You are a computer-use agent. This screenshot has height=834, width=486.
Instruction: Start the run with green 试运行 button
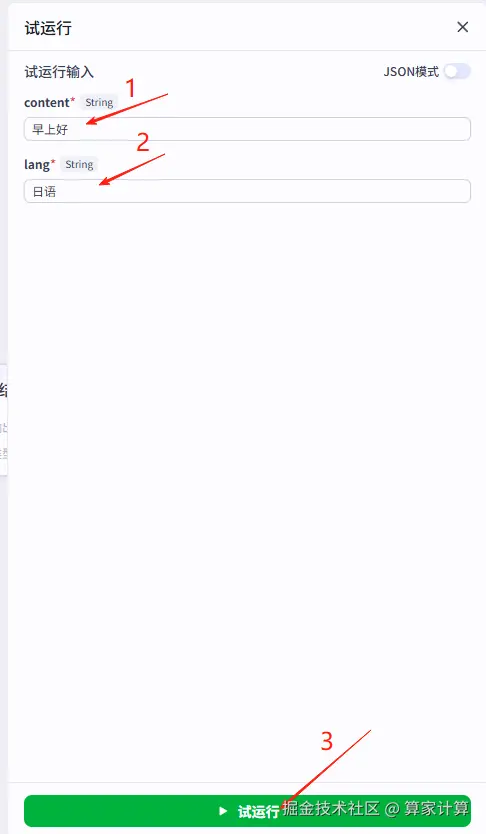247,811
